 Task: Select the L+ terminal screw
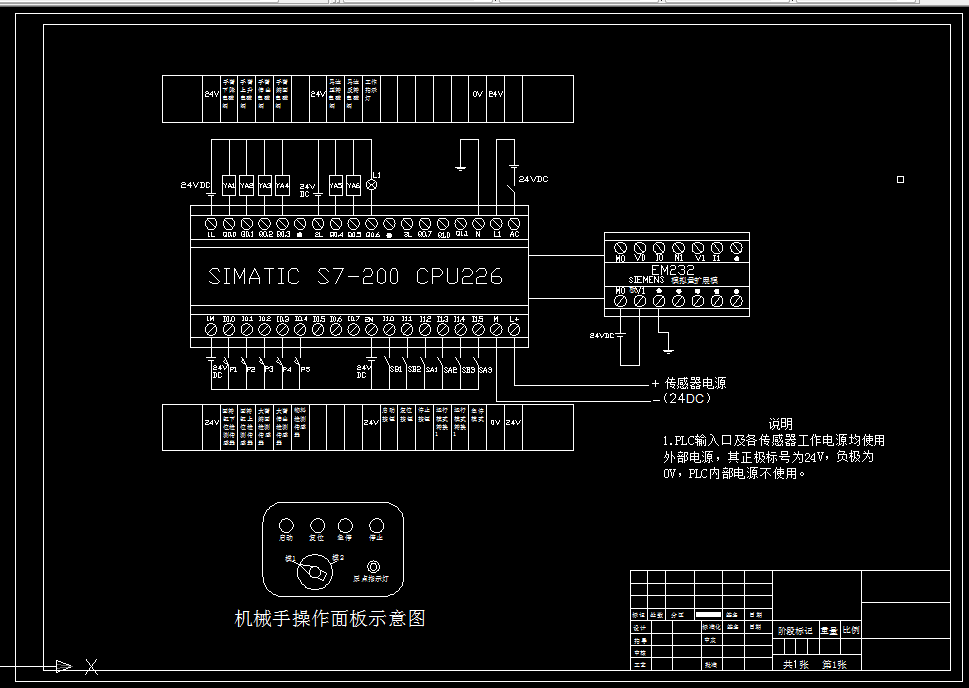coord(514,330)
